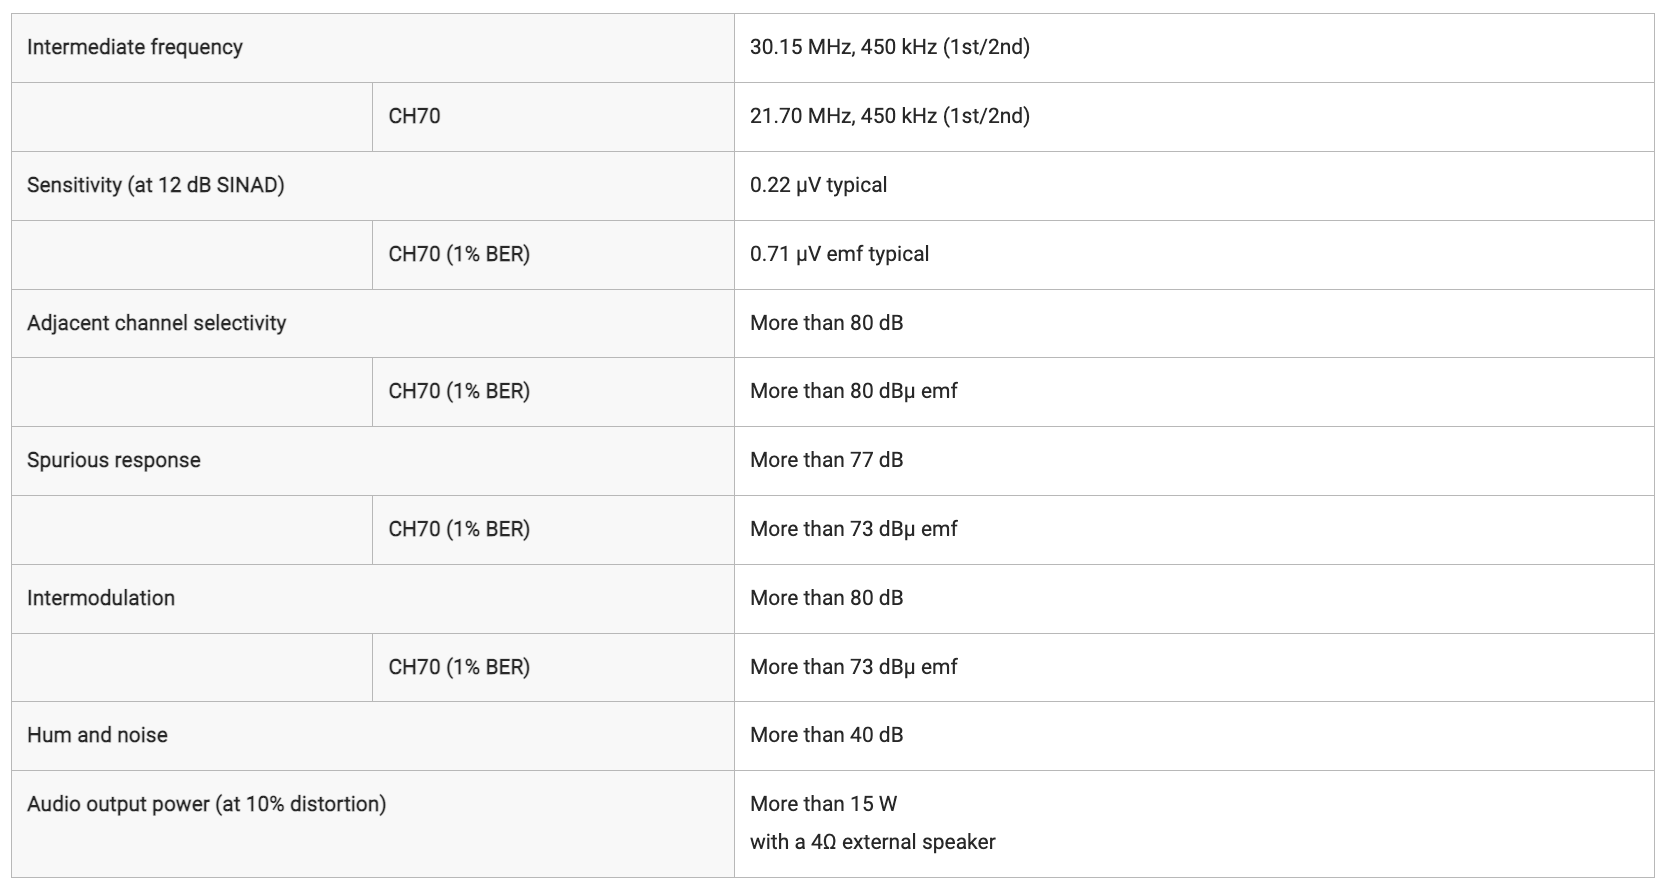This screenshot has height=892, width=1668.
Task: Select CH70 (1% BER) under Spurious response
Action: click(553, 530)
